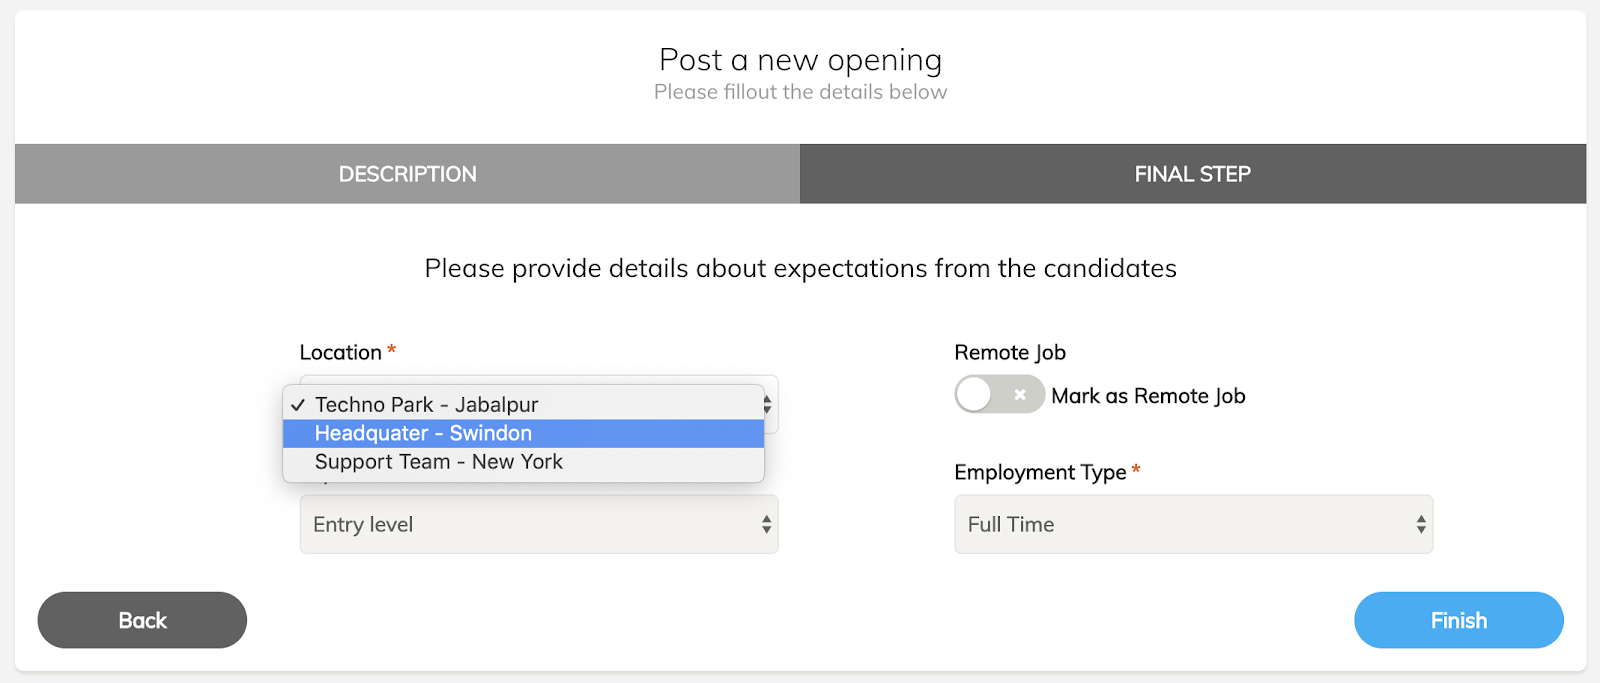Viewport: 1600px width, 683px height.
Task: Go to the FINAL STEP tab
Action: [x=1192, y=174]
